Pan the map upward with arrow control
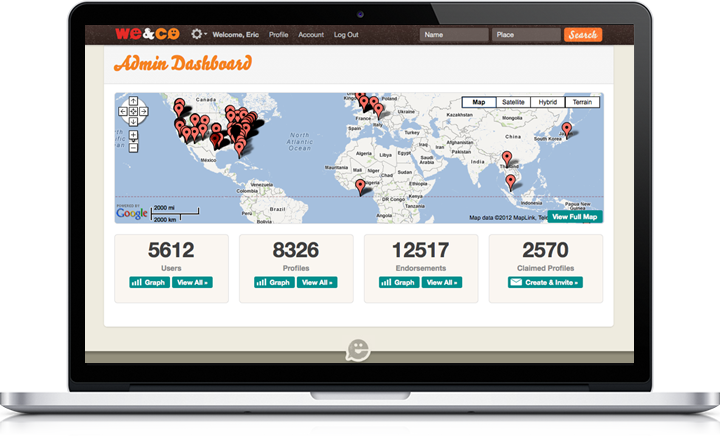The height and width of the screenshot is (436, 720). tap(134, 102)
